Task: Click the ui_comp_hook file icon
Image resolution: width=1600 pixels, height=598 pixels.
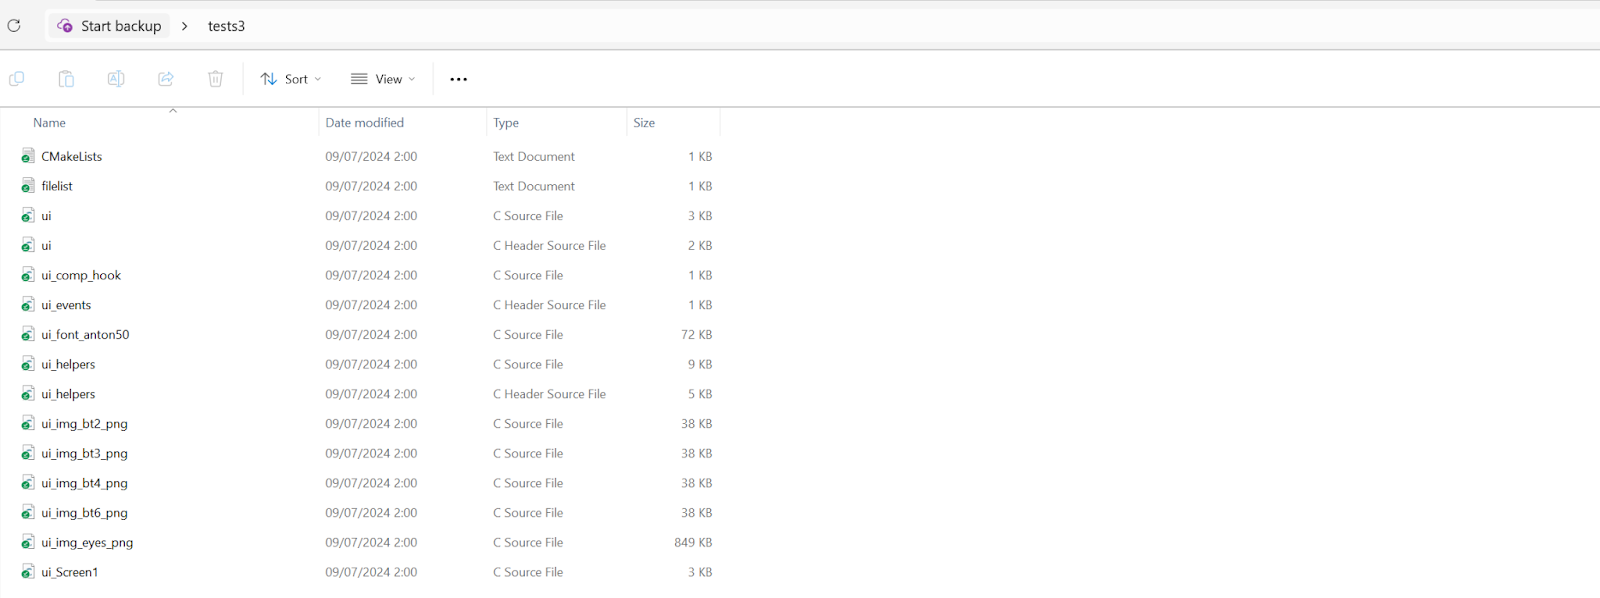Action: tap(28, 275)
